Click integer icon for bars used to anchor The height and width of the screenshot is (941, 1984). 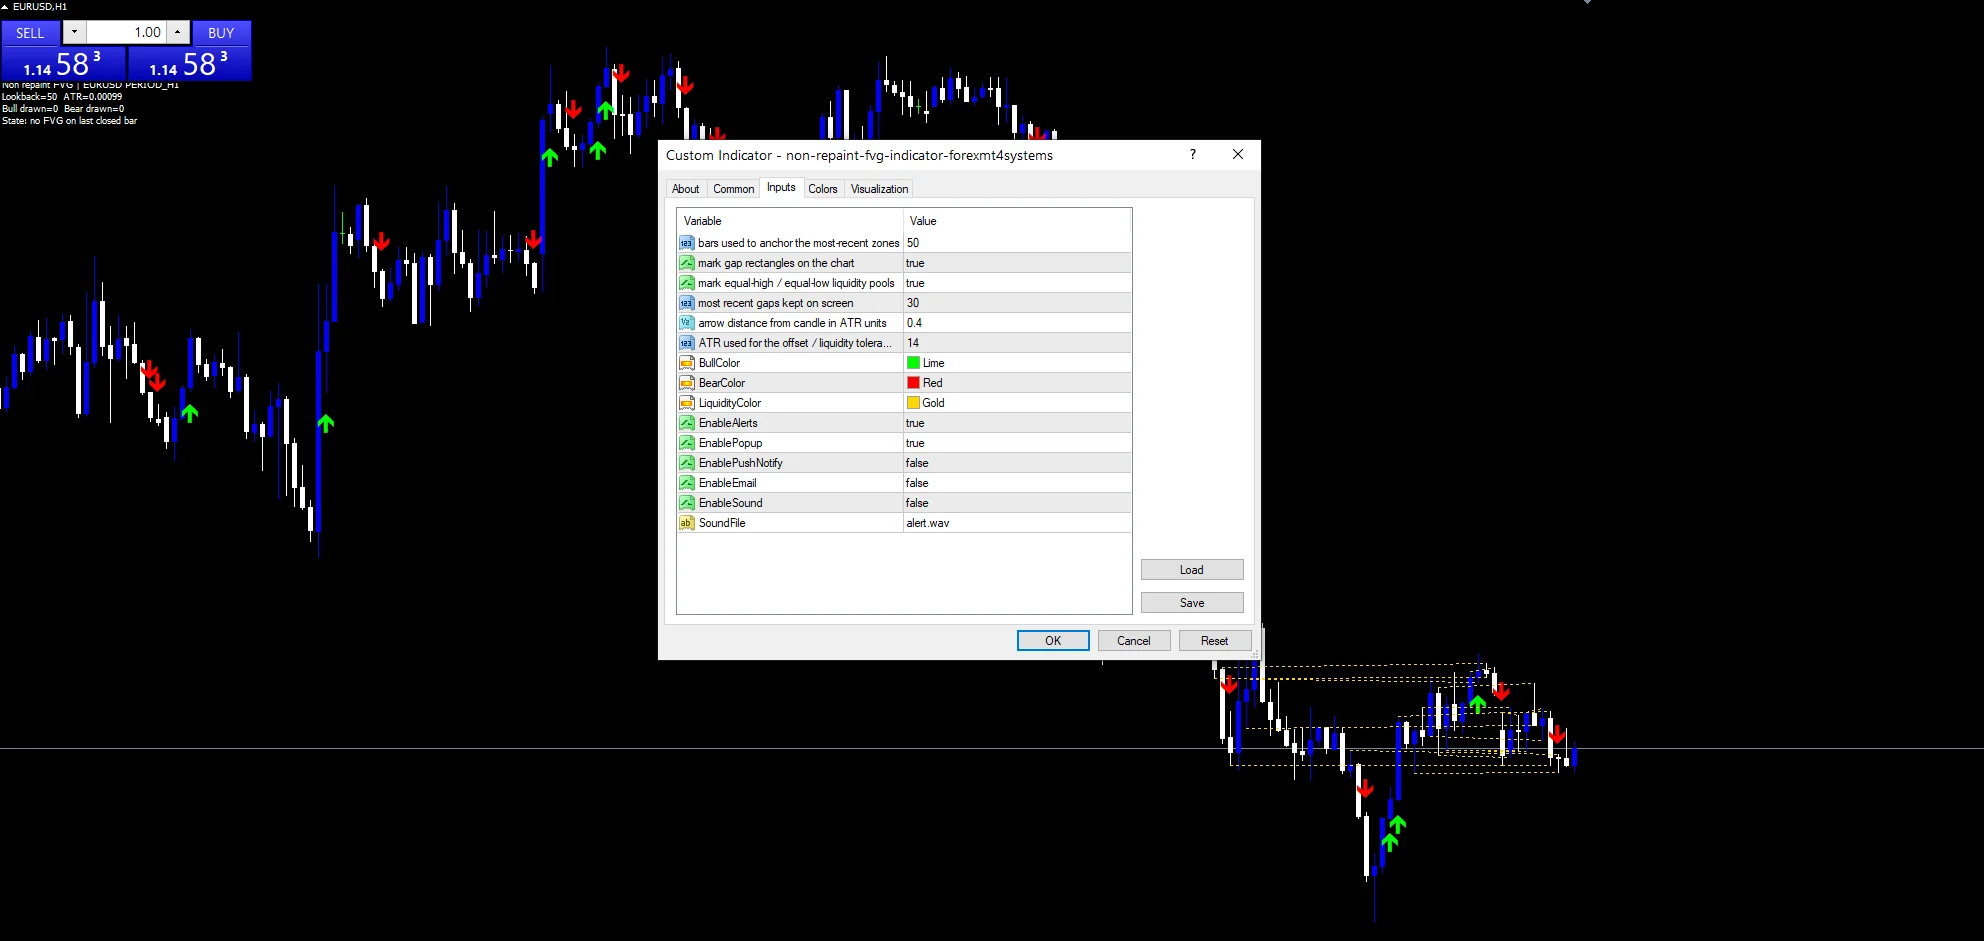(x=686, y=243)
